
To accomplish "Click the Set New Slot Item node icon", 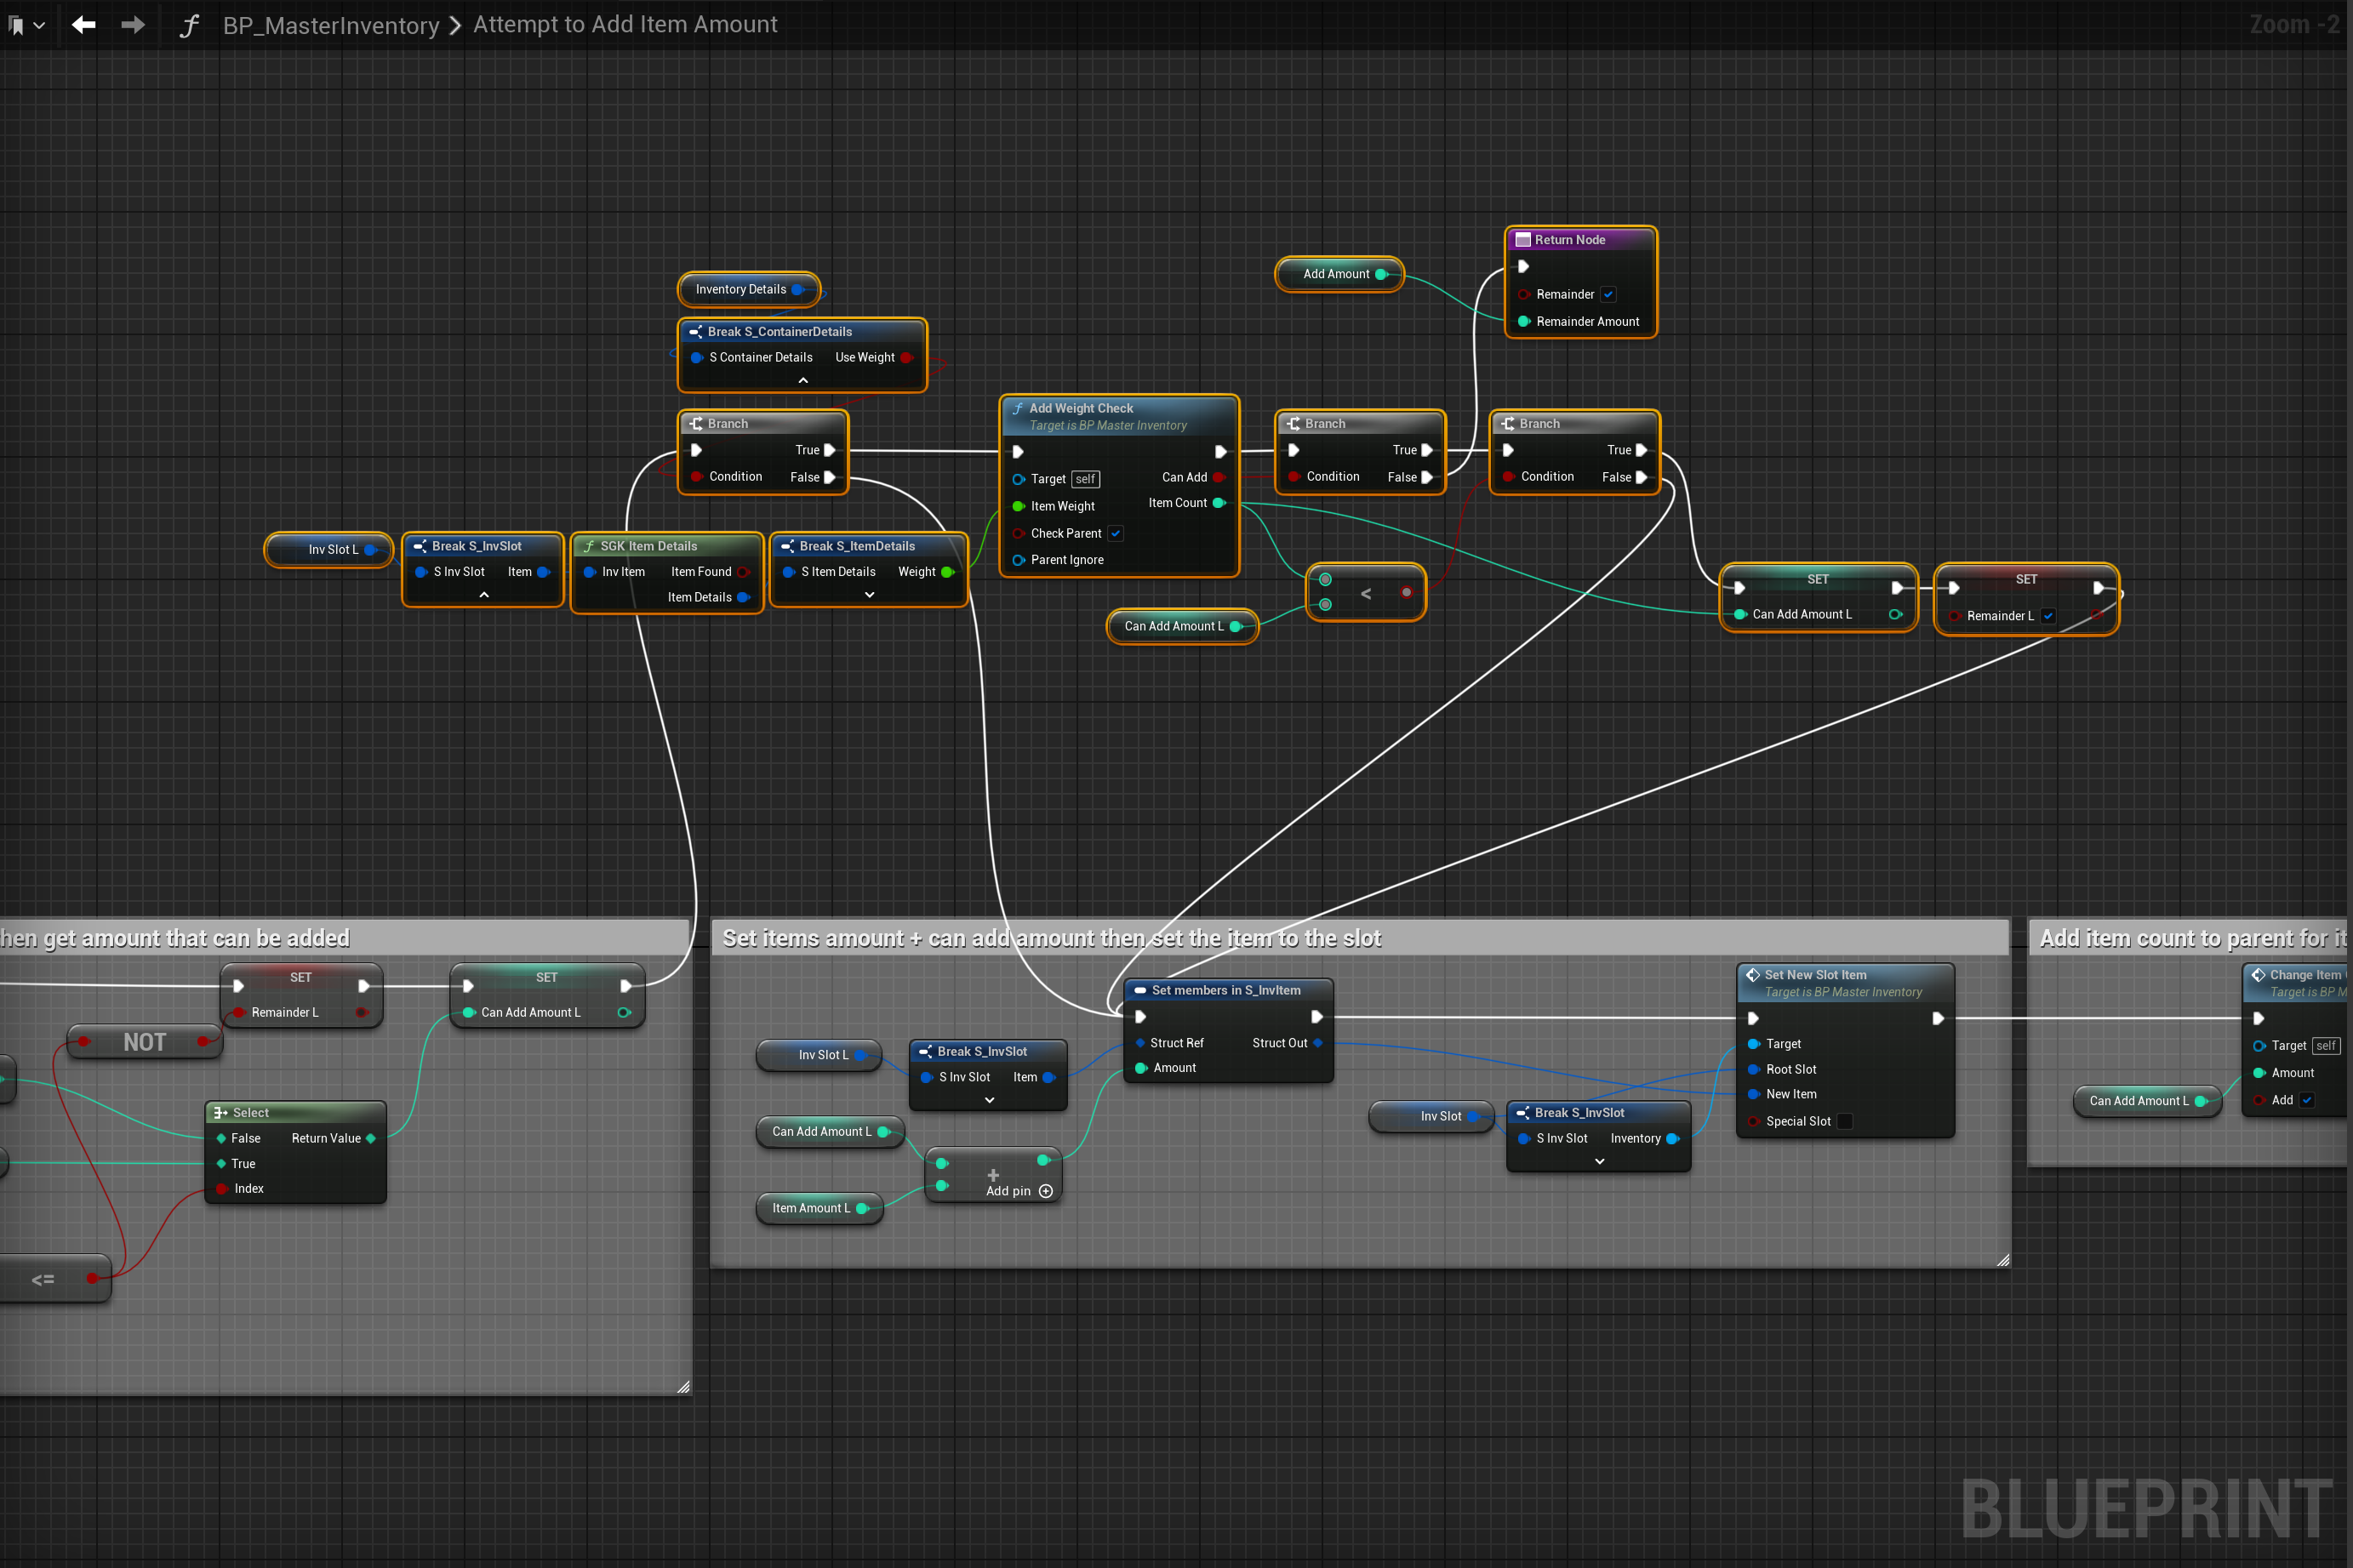I will coord(1752,975).
